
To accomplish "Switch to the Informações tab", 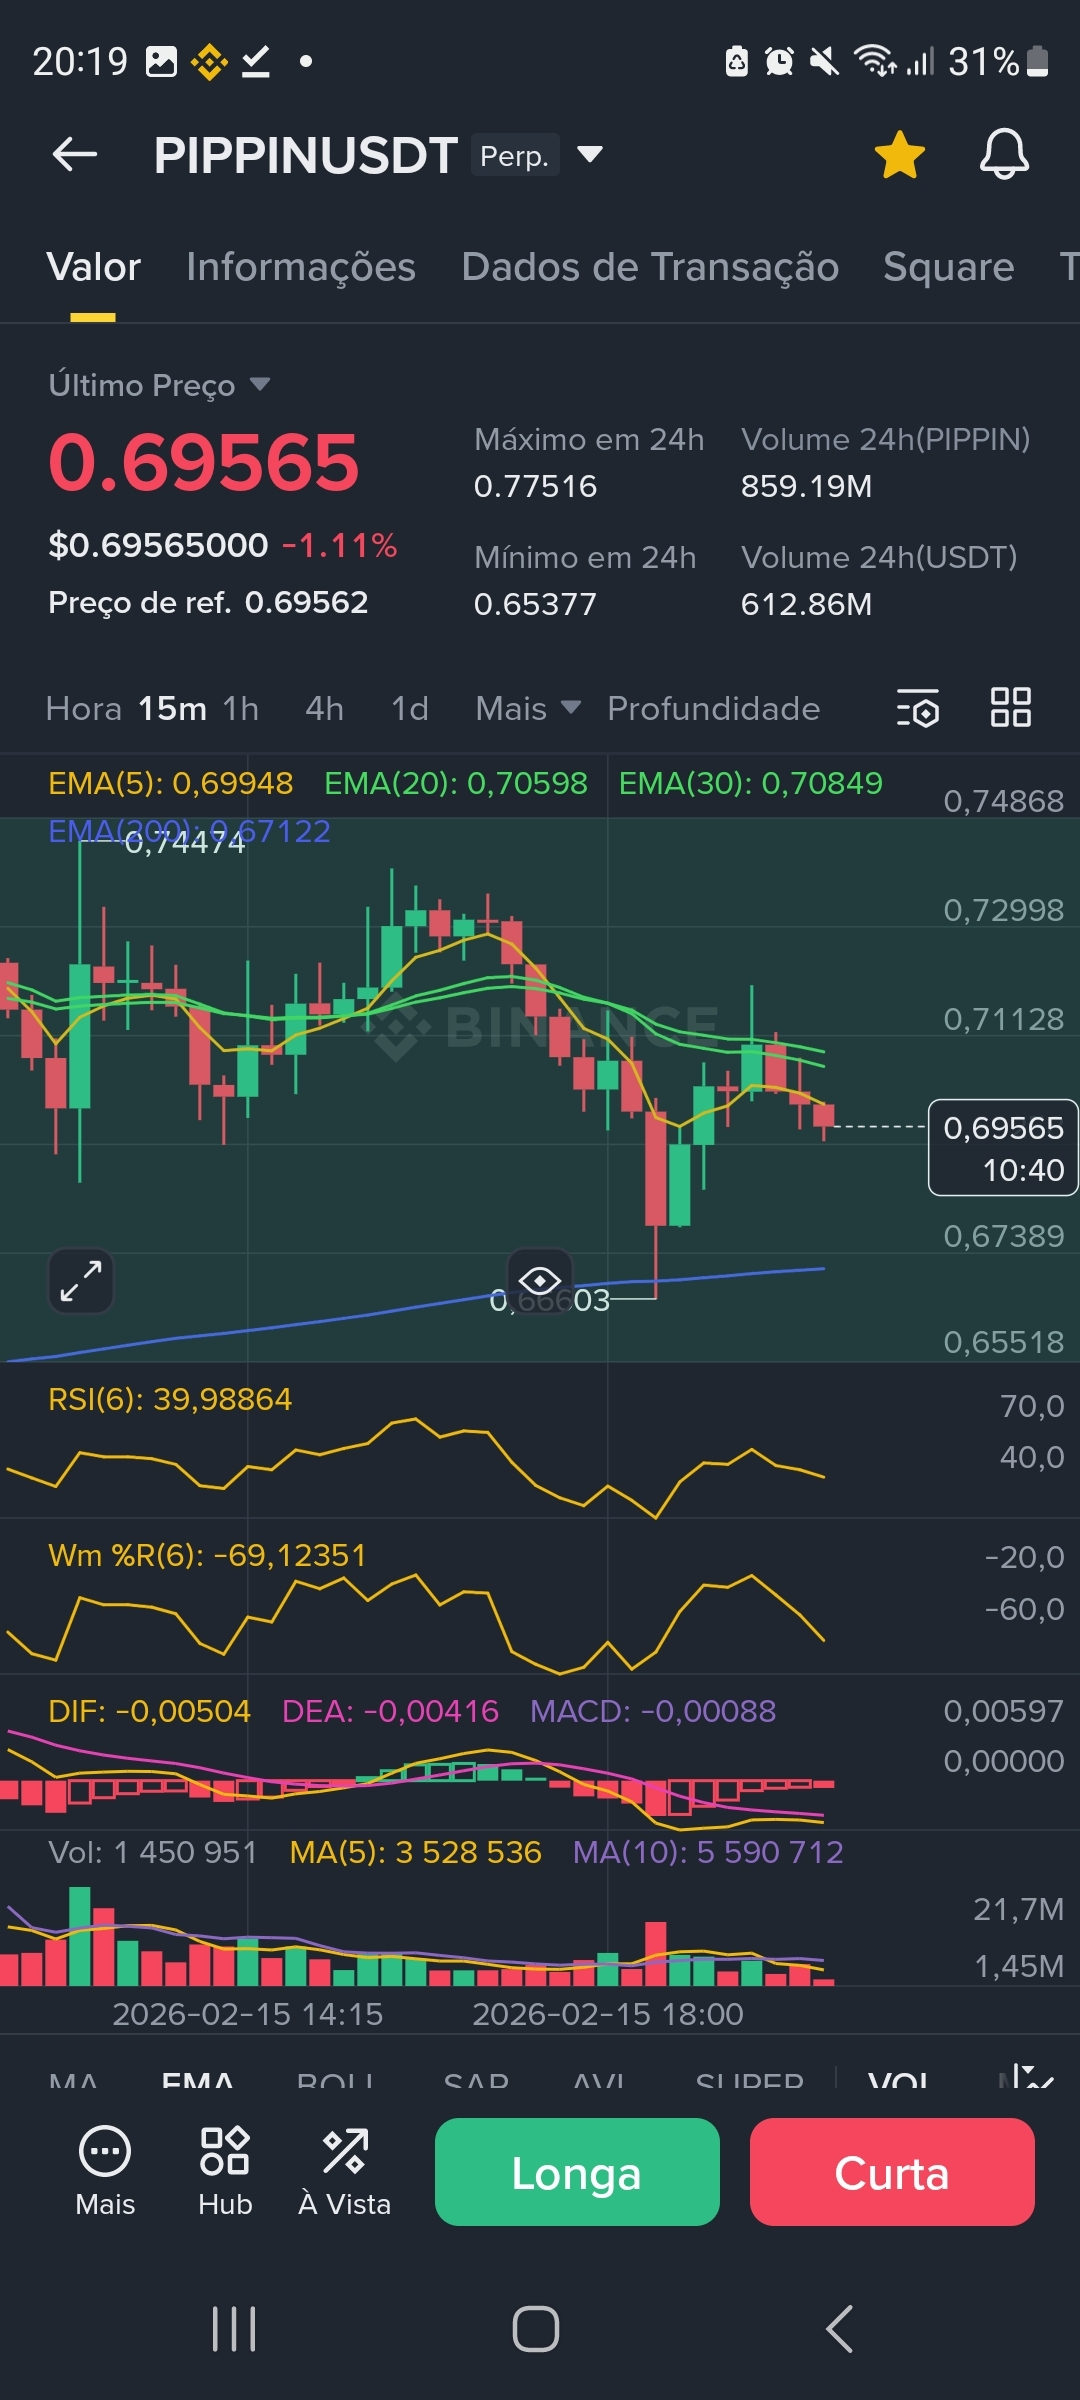I will pyautogui.click(x=300, y=268).
